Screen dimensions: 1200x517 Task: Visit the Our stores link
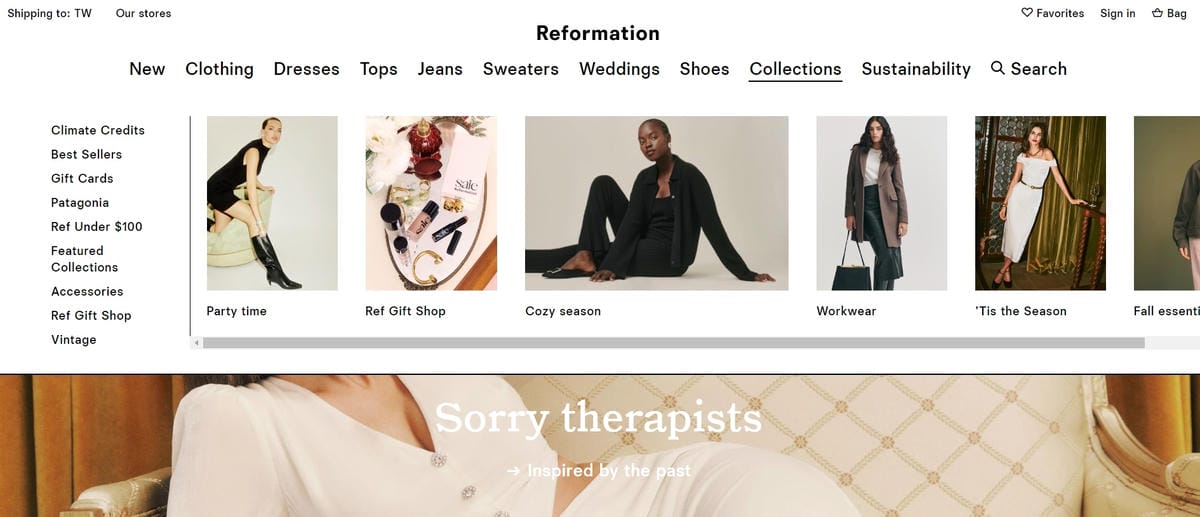coord(143,13)
